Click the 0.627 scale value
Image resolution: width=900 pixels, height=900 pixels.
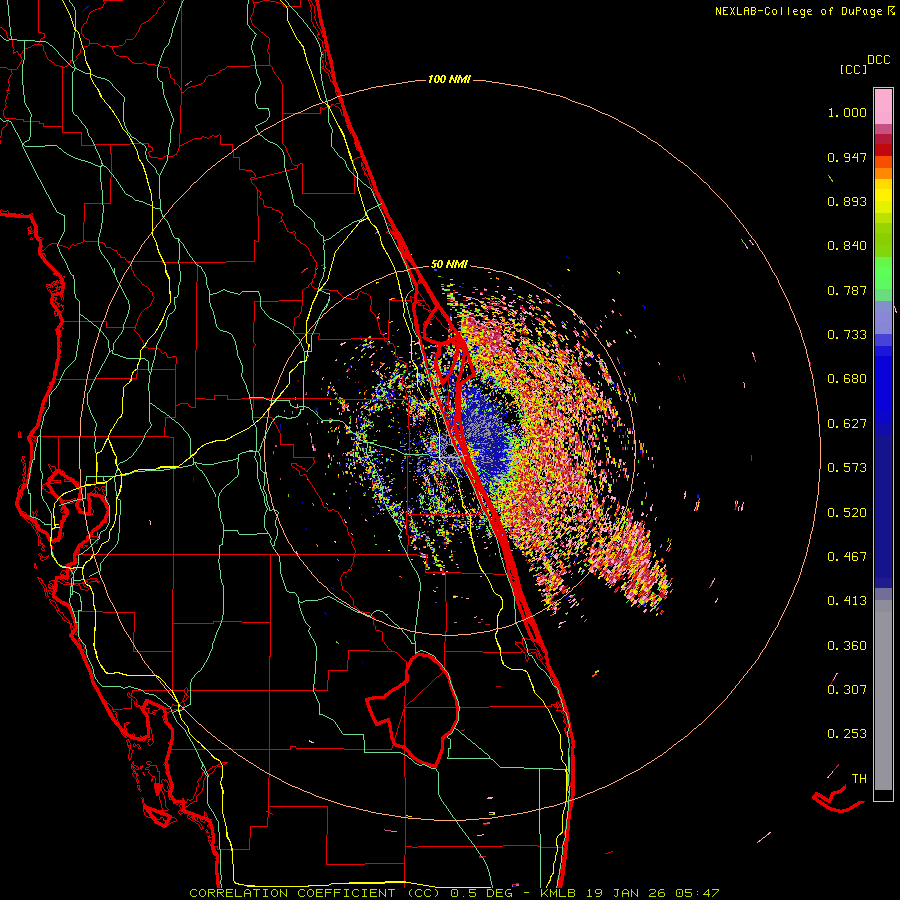[x=847, y=424]
